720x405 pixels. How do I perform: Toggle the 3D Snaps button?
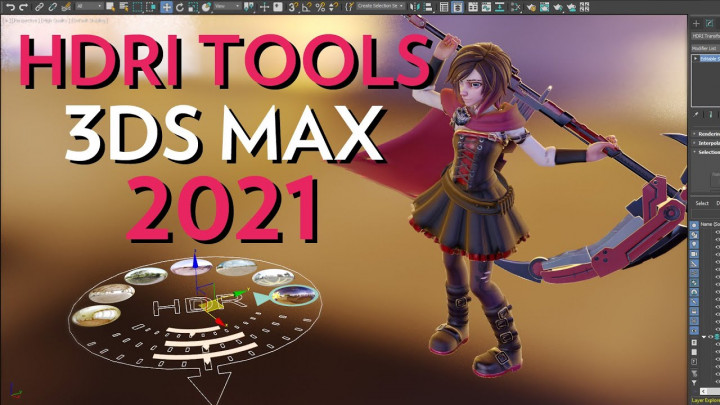292,7
